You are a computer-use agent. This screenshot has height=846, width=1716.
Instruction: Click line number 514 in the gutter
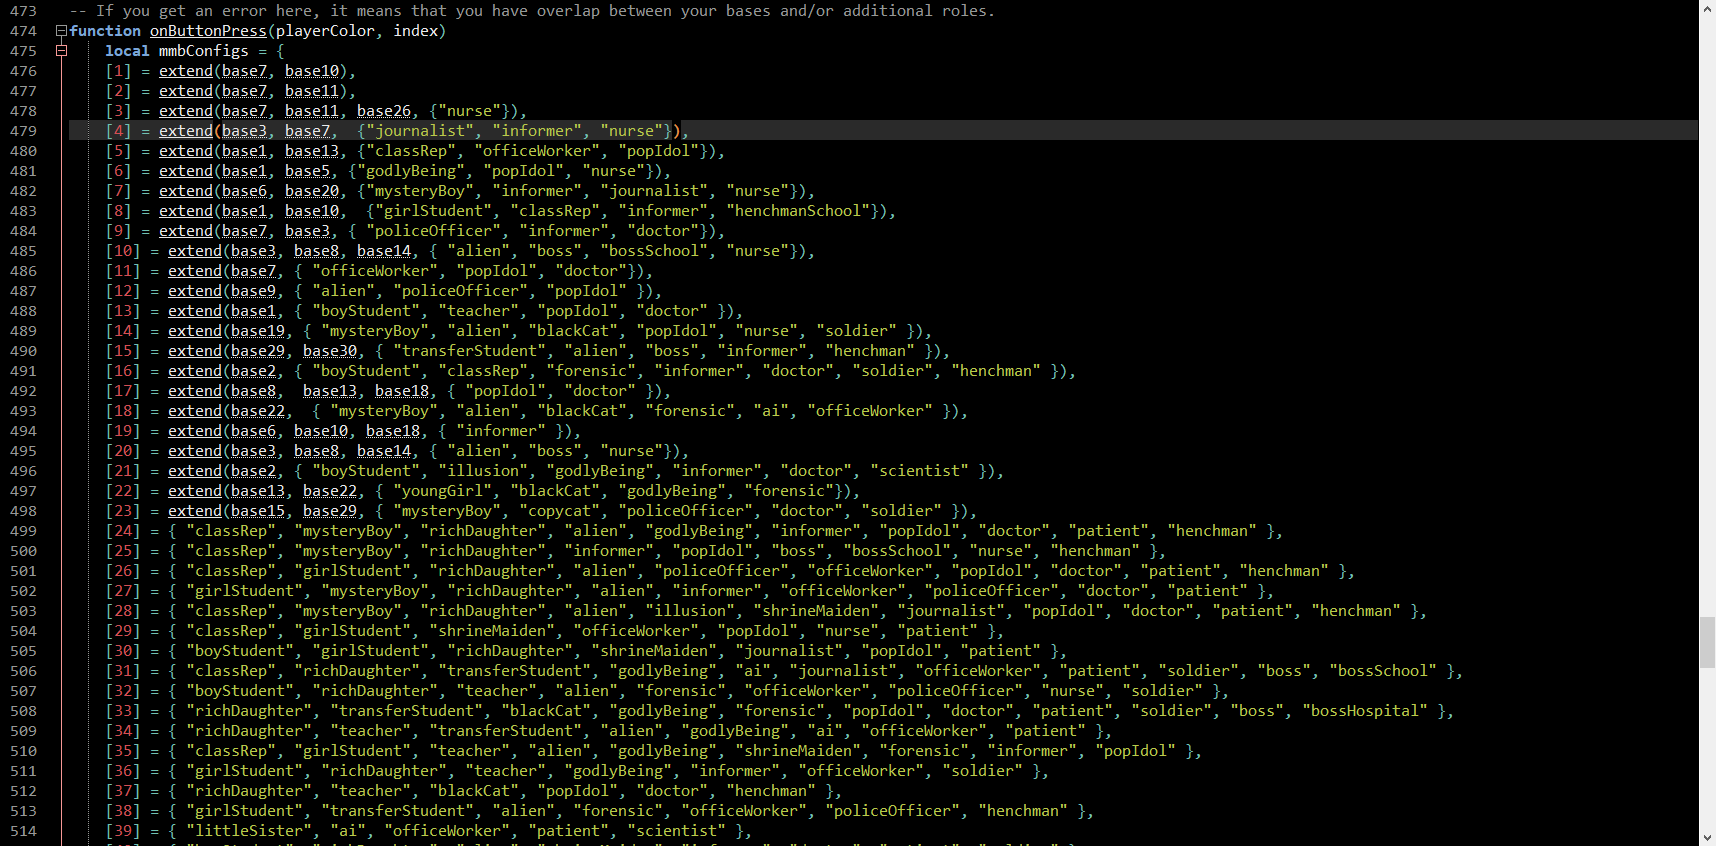click(23, 831)
